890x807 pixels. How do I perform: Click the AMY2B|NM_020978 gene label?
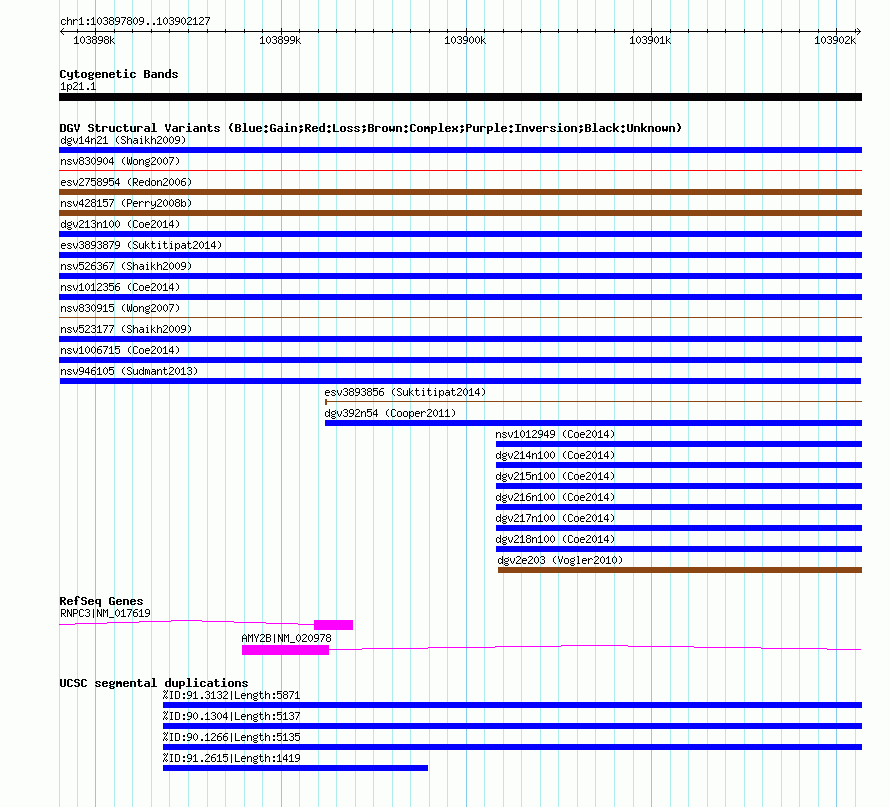pyautogui.click(x=287, y=638)
